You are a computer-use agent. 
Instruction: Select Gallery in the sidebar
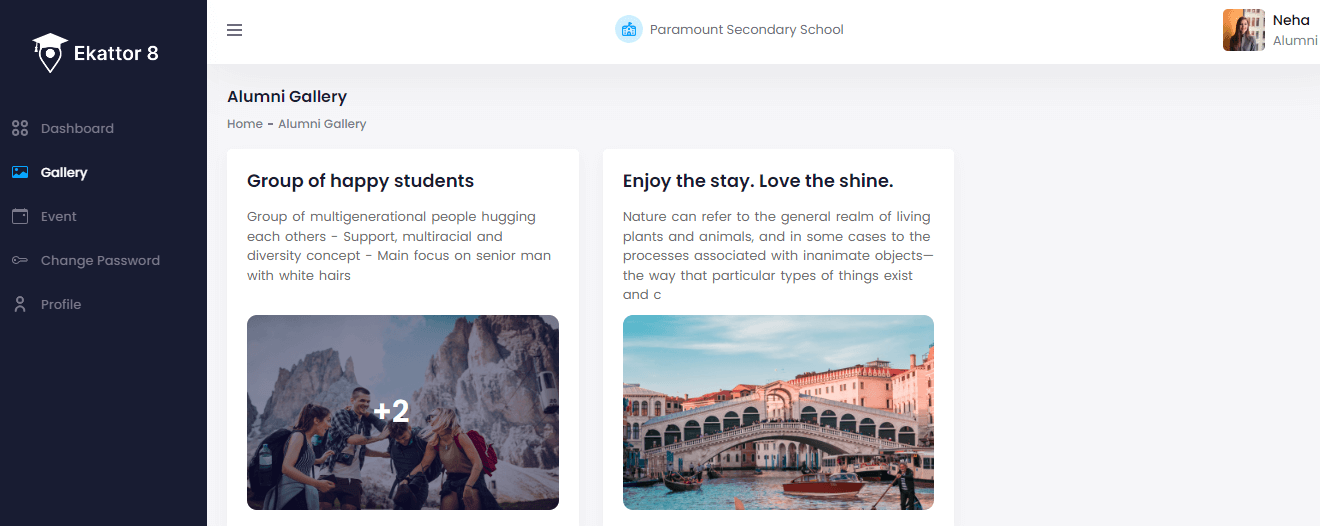pyautogui.click(x=64, y=172)
